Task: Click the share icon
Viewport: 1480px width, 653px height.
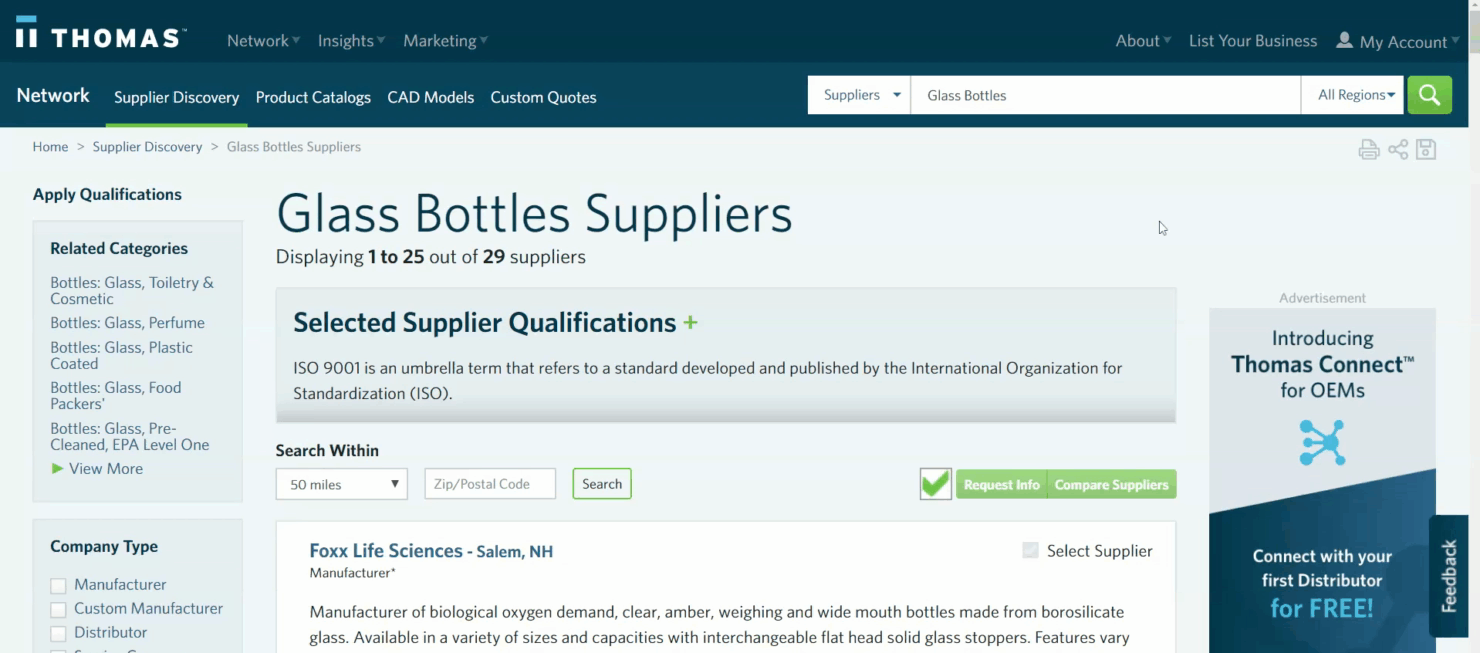Action: point(1398,150)
